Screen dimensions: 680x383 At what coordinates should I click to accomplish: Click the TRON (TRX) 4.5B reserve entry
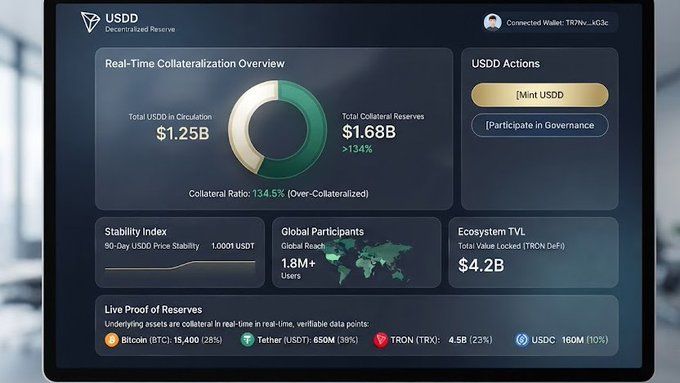pyautogui.click(x=433, y=340)
